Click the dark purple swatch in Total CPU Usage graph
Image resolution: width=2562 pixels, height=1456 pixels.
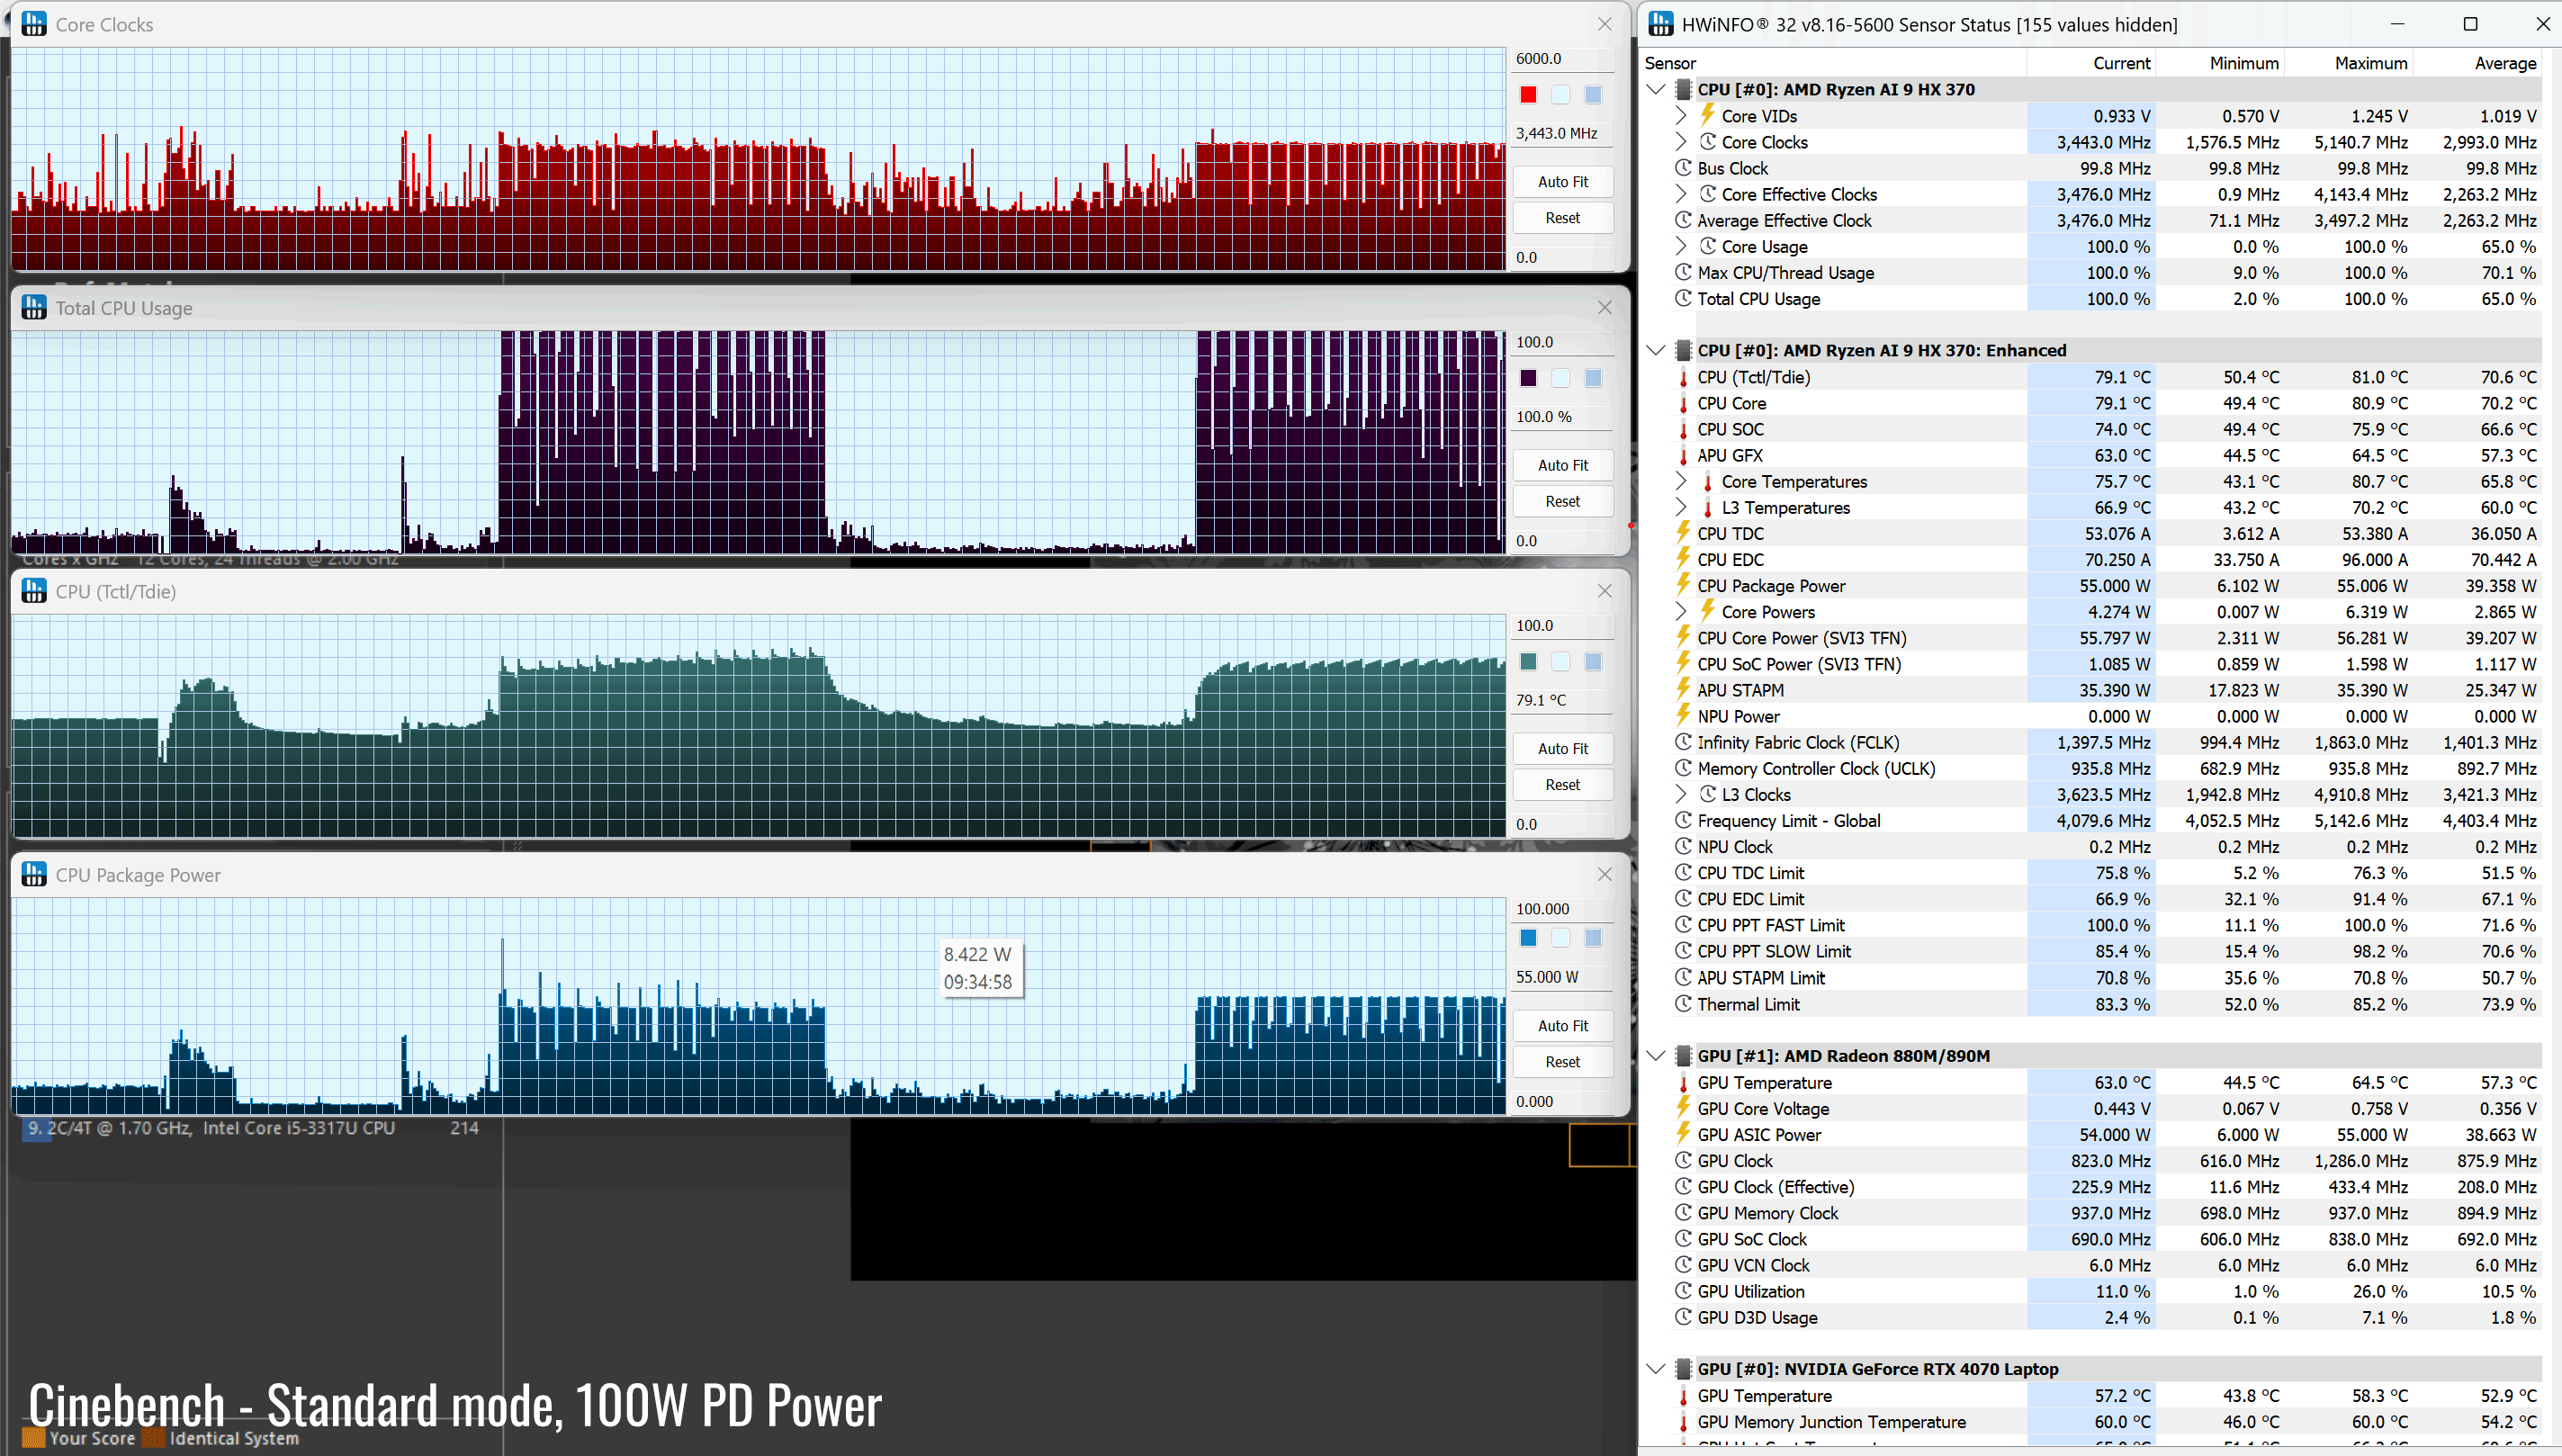pos(1528,378)
